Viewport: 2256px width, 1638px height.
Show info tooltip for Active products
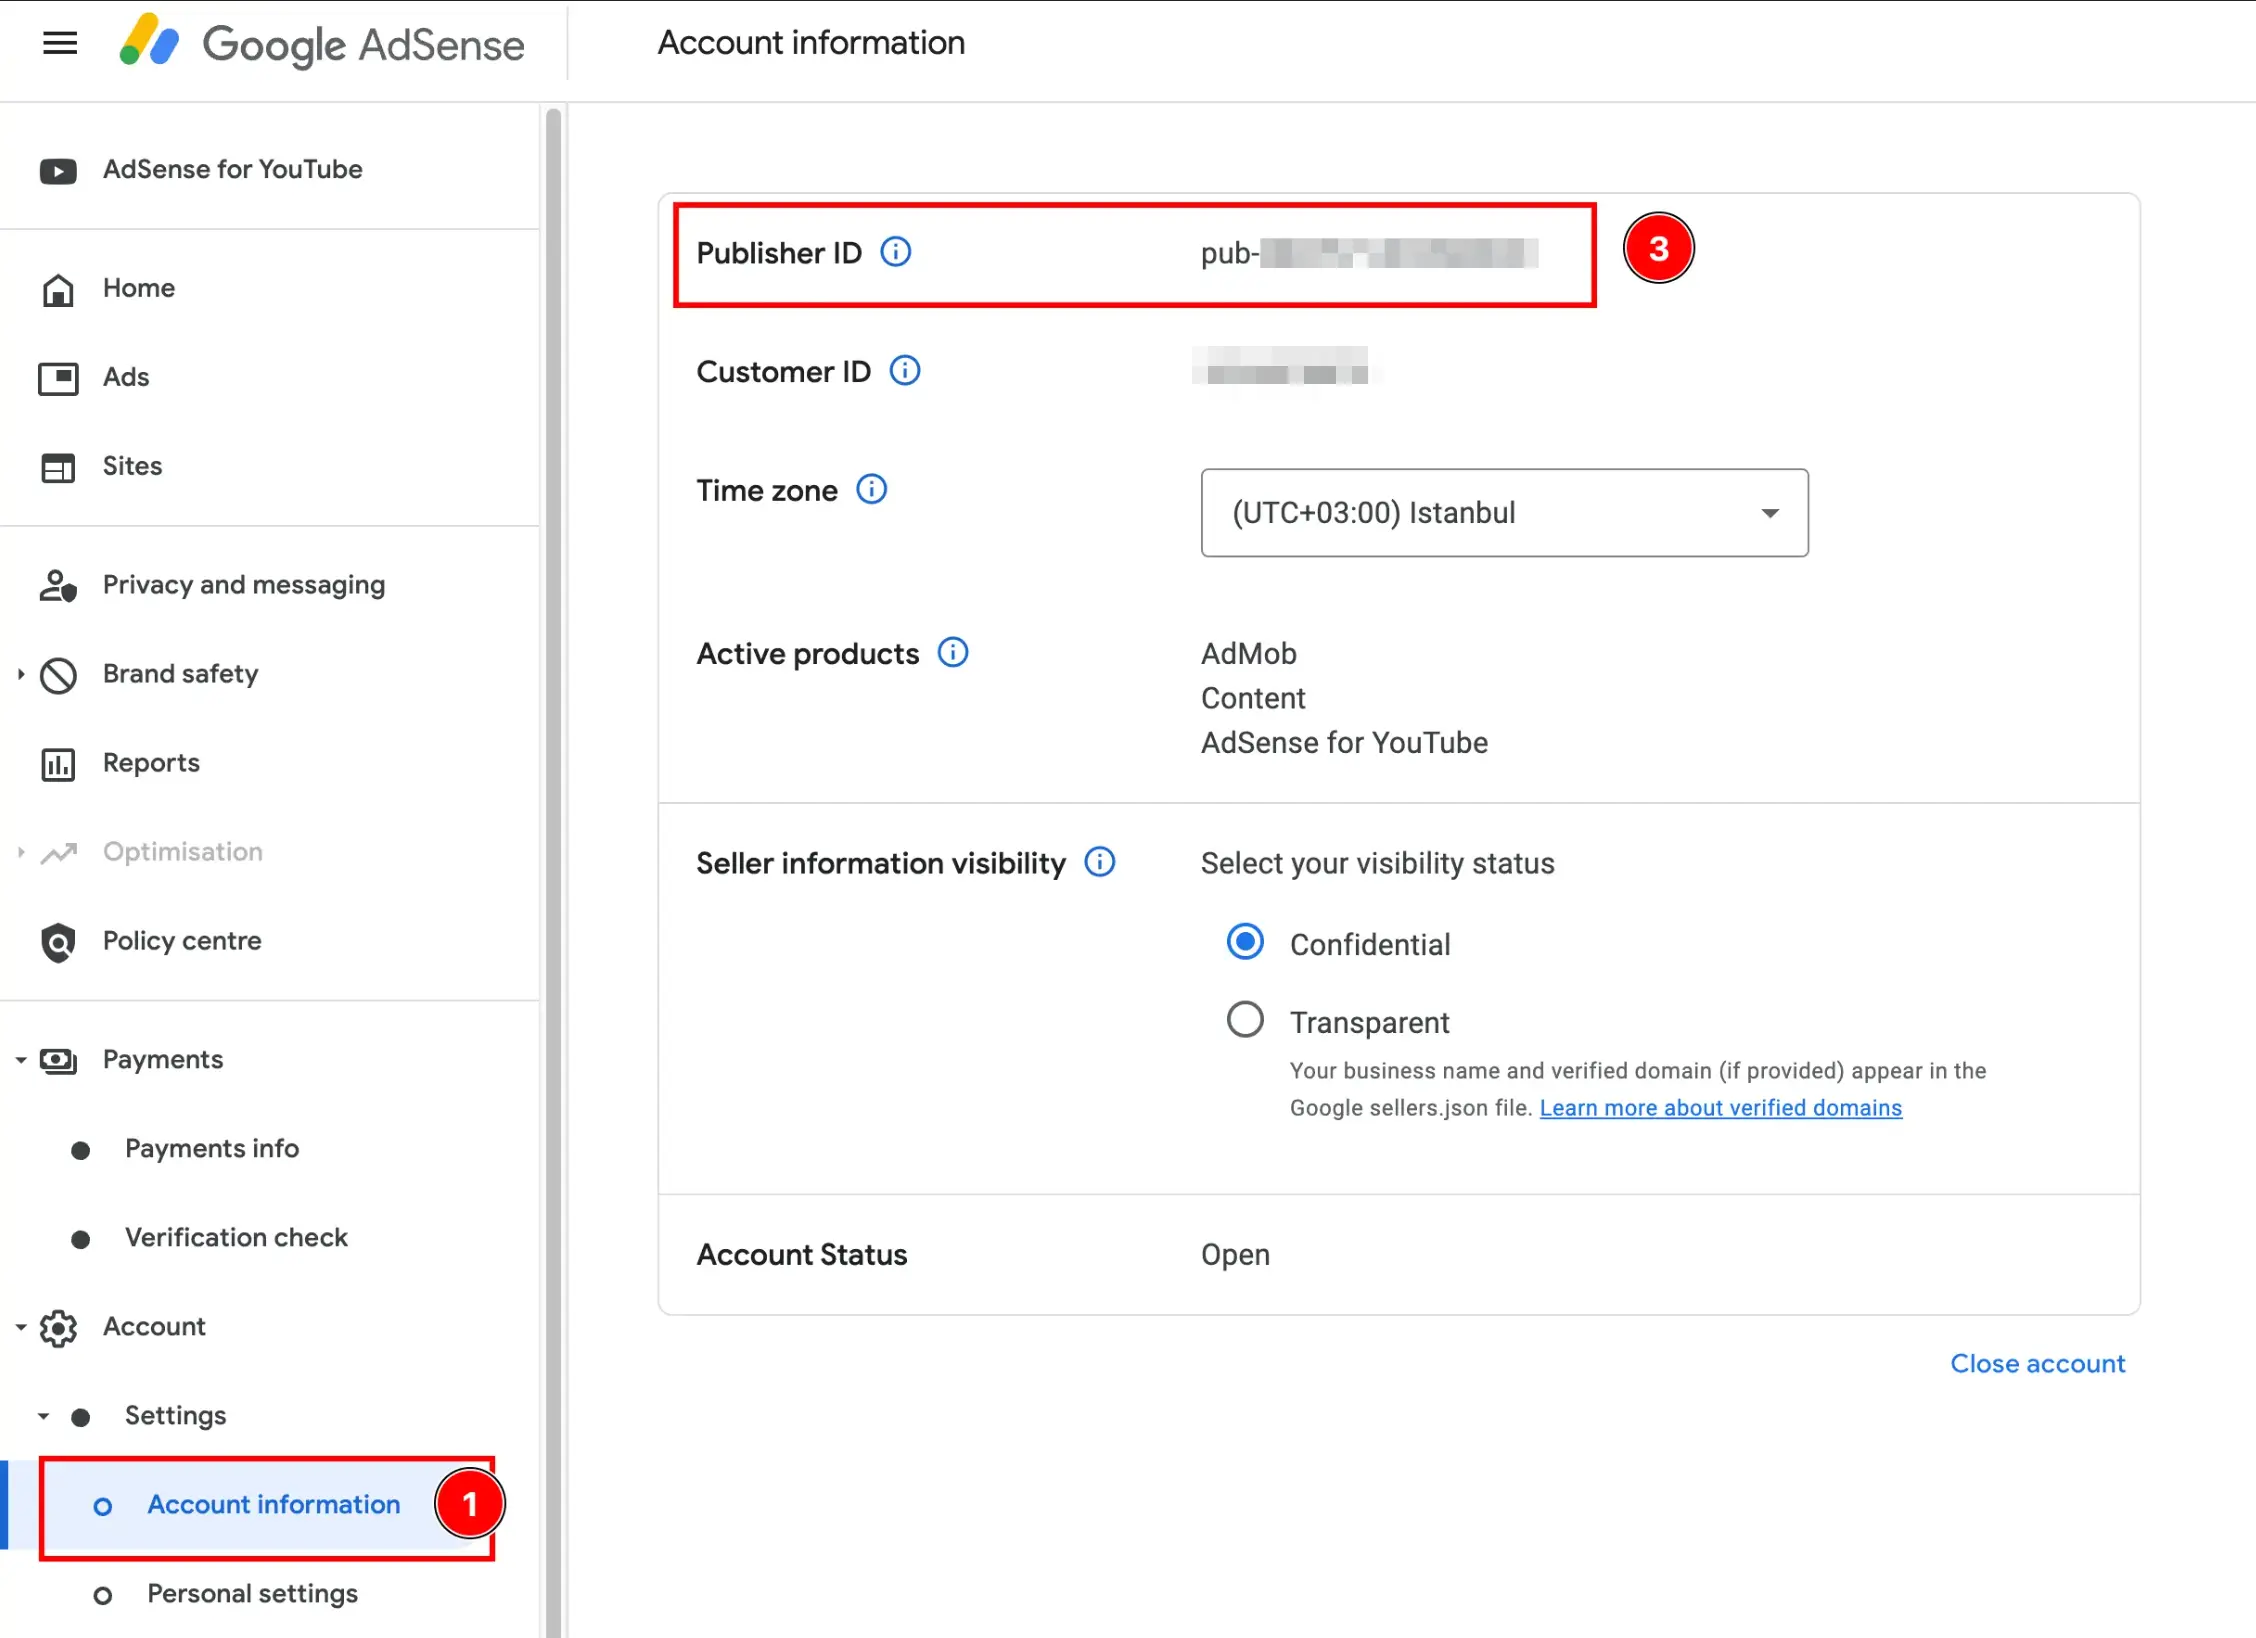coord(952,653)
